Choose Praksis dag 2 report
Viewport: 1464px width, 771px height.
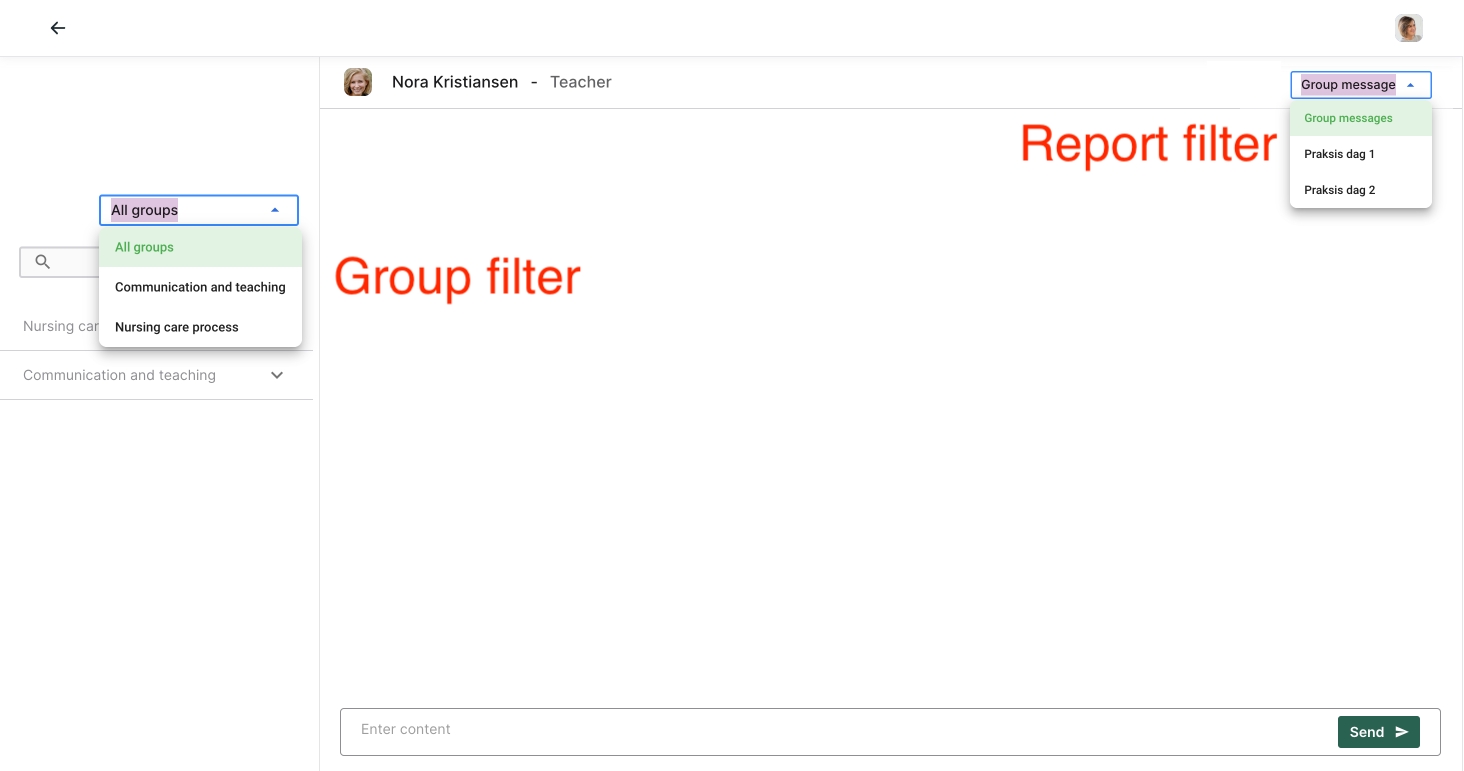pos(1339,190)
